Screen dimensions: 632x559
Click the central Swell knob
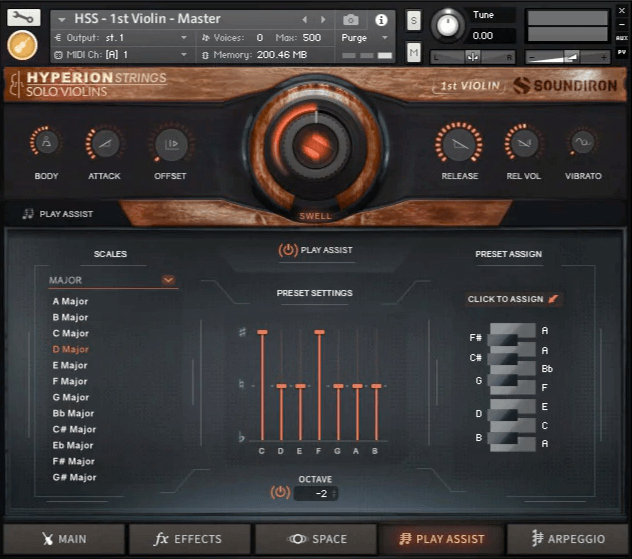tap(316, 145)
